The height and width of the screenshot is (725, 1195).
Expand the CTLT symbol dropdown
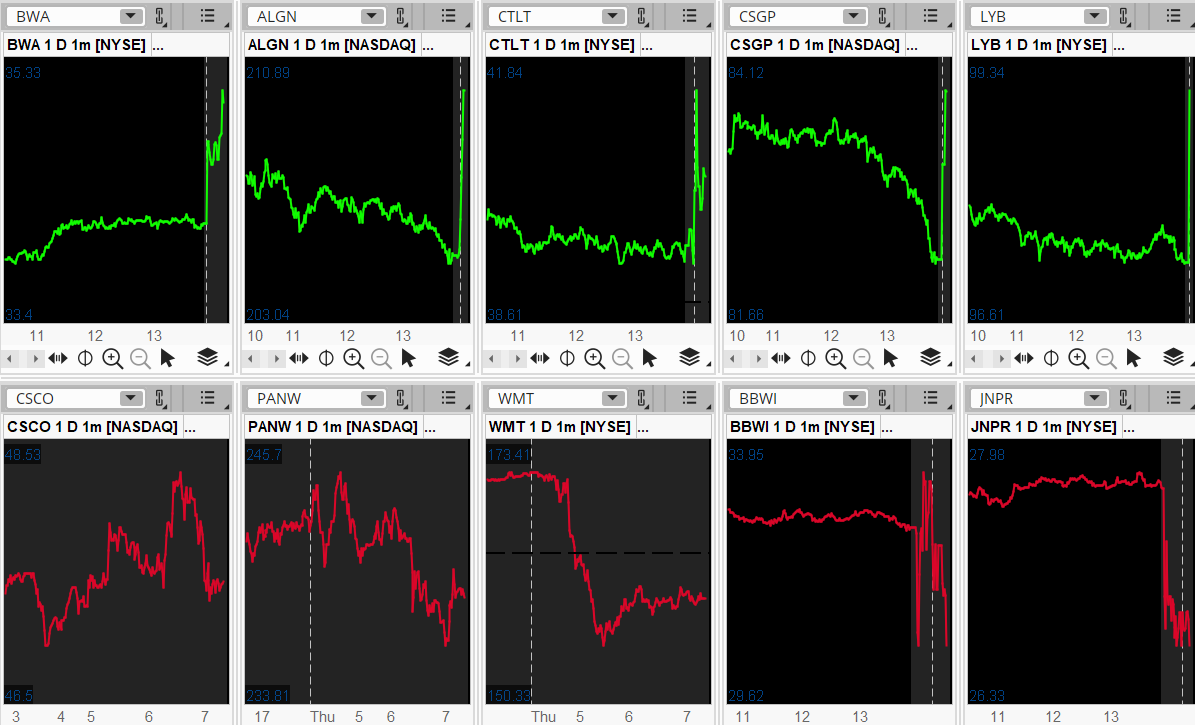coord(613,16)
